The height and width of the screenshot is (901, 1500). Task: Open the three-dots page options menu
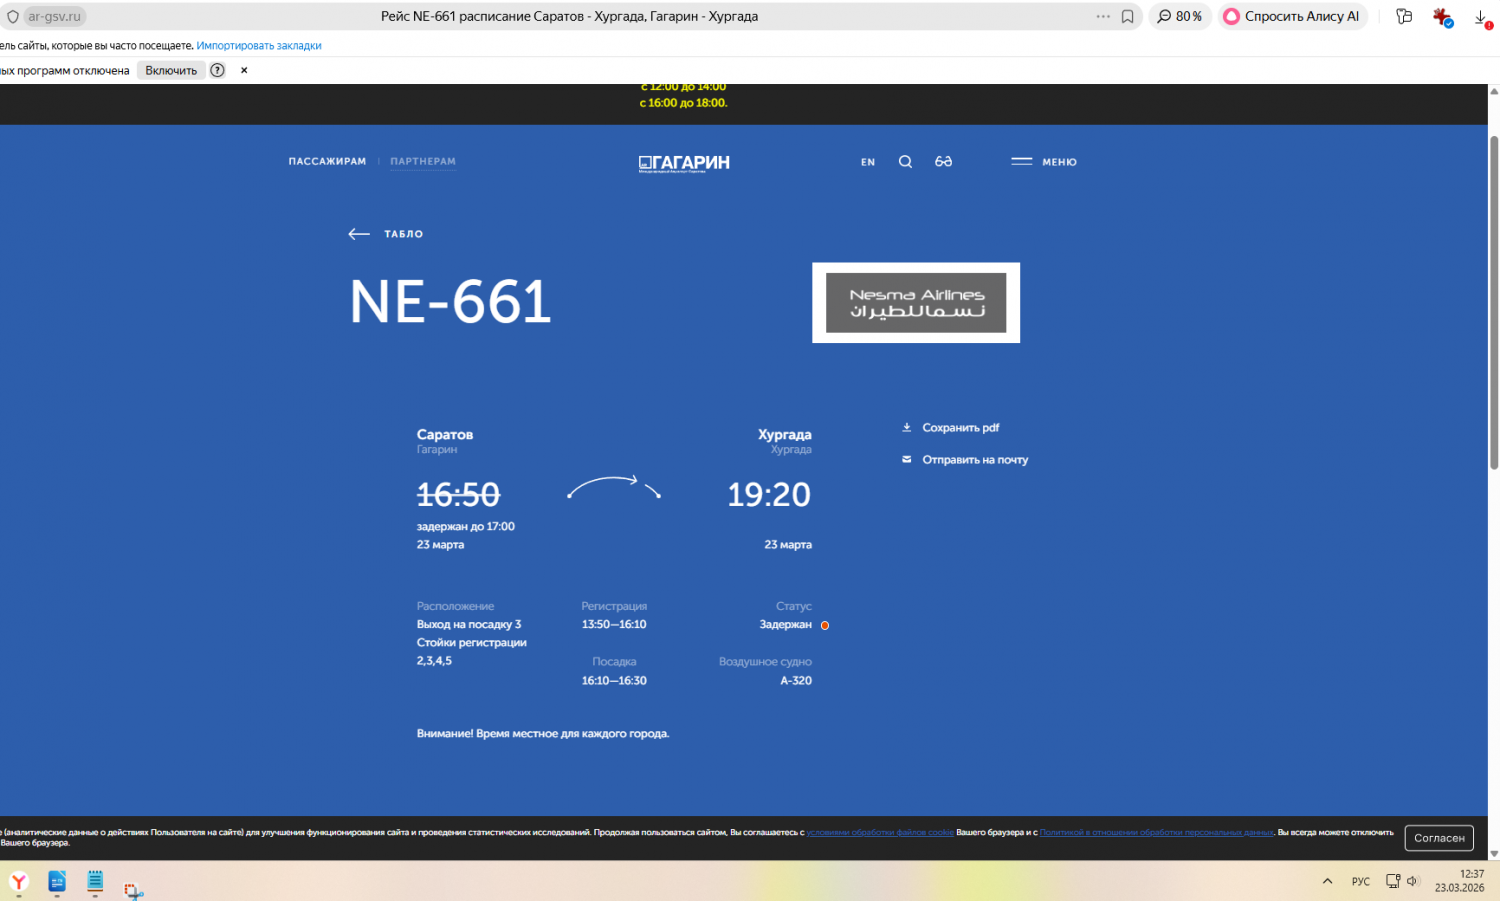[1103, 17]
